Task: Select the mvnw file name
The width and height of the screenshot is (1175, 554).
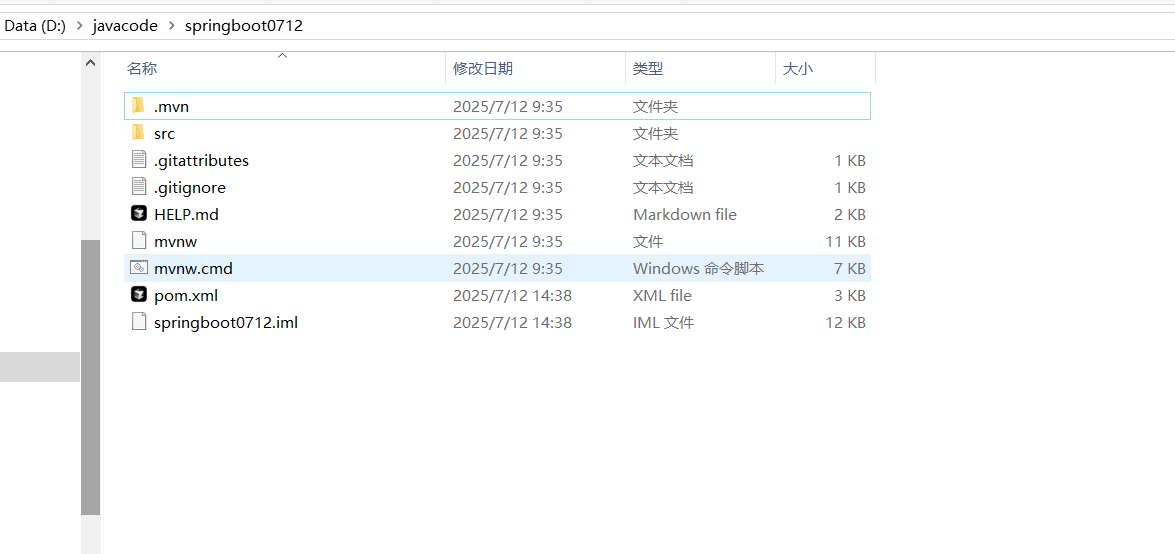Action: 175,241
